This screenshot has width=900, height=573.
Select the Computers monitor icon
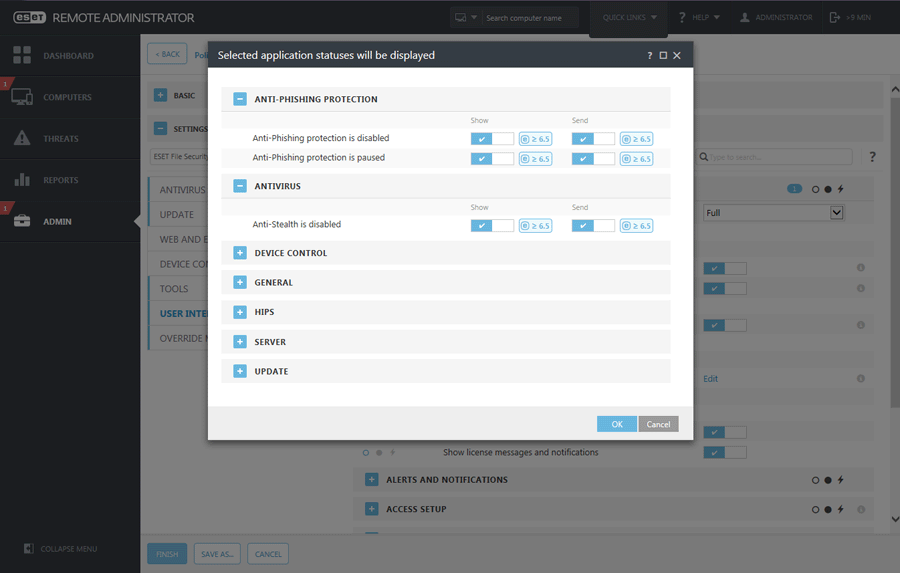click(22, 96)
